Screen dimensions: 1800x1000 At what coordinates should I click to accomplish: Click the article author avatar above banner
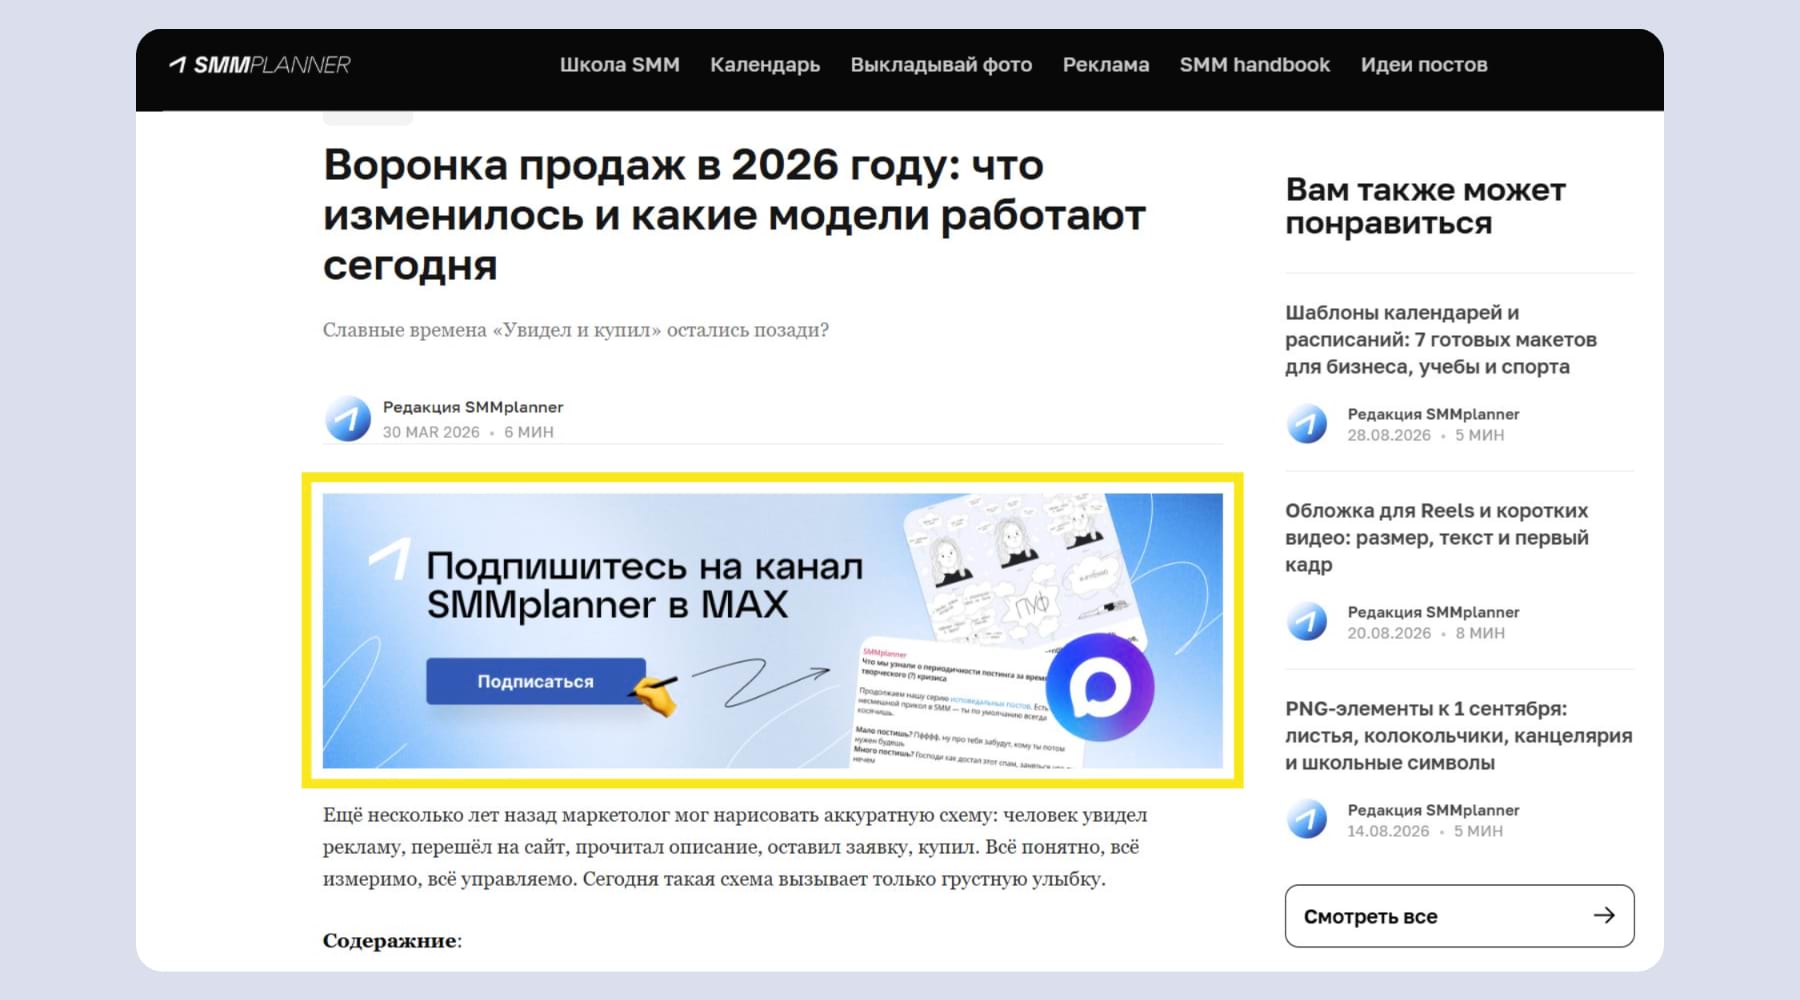348,419
